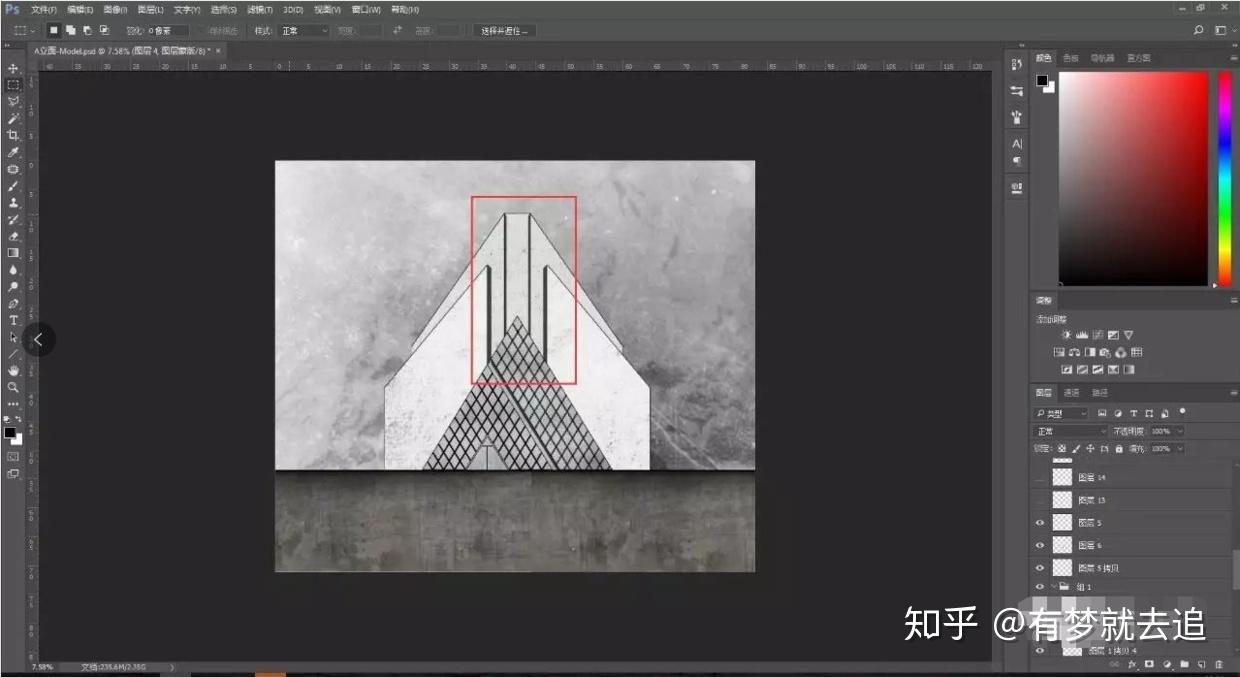This screenshot has height=677, width=1240.
Task: Click the search magnifier icon top right
Action: [x=1199, y=31]
